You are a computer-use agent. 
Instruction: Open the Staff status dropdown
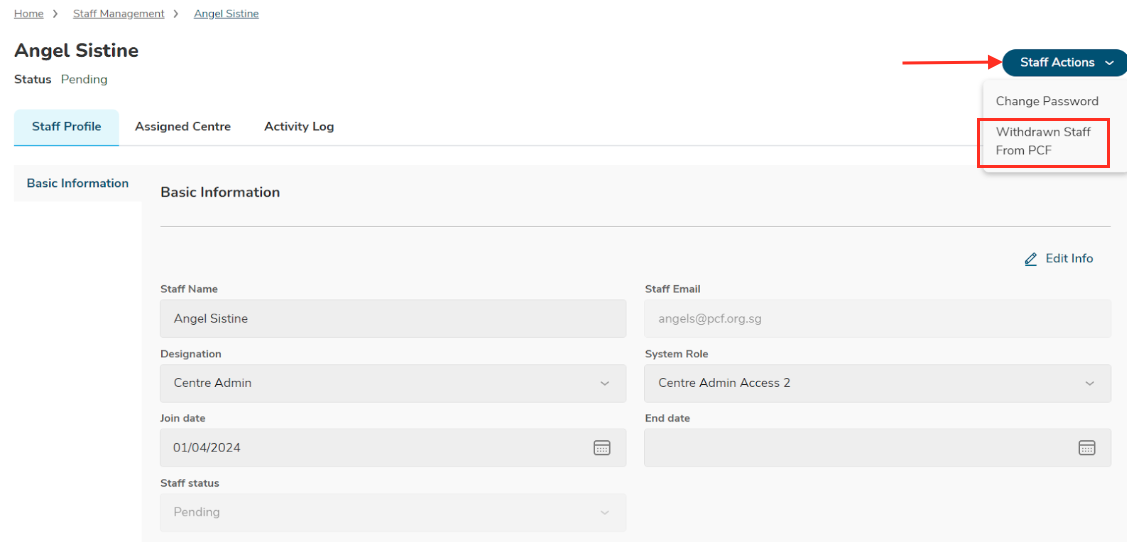coord(393,512)
